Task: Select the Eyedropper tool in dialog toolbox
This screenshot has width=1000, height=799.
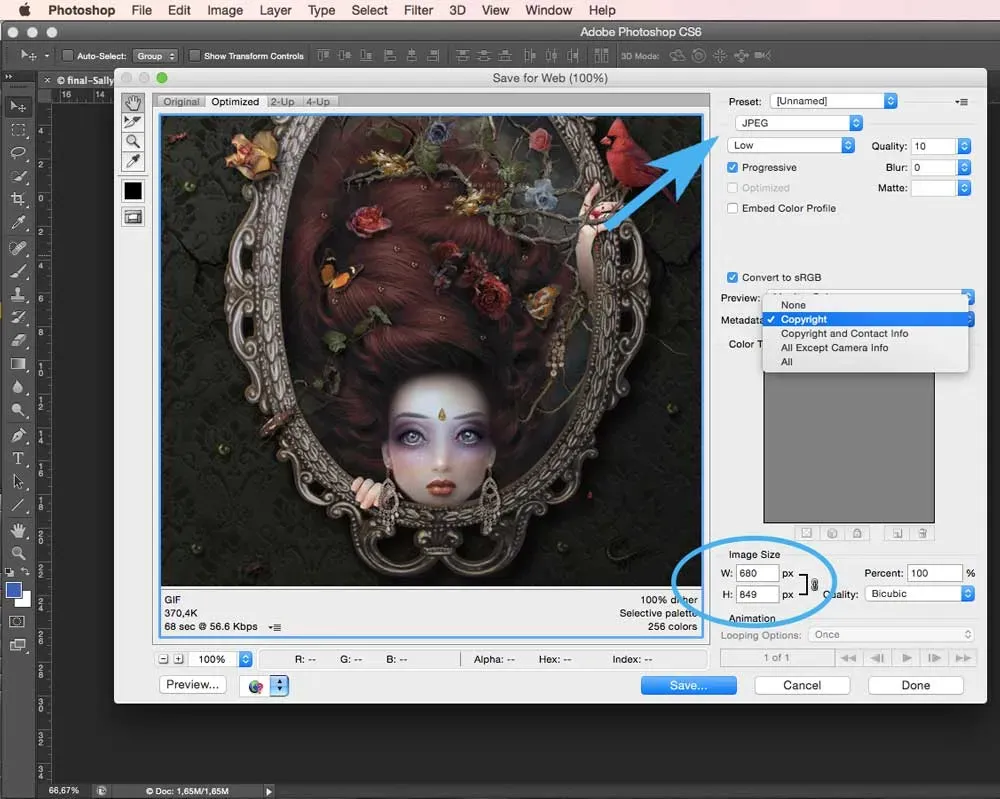Action: pos(133,161)
